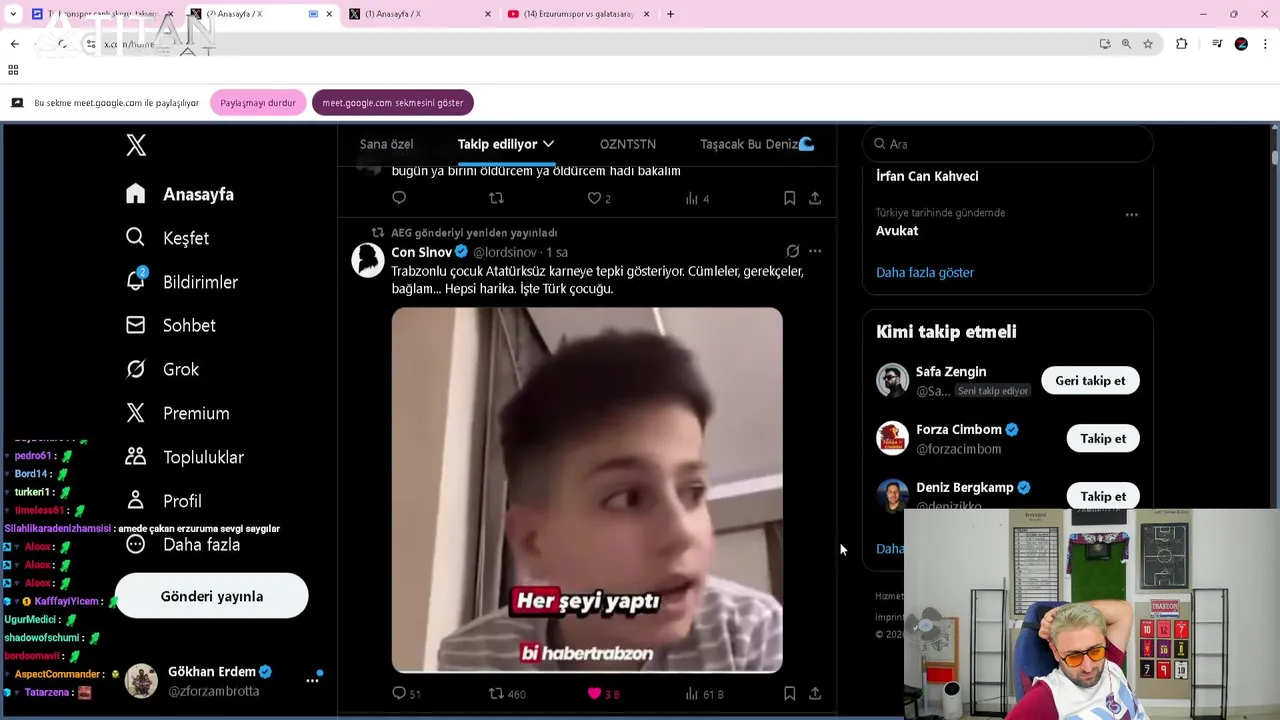Image resolution: width=1280 pixels, height=720 pixels.
Task: Repost the upper post with 2 likes
Action: point(496,198)
